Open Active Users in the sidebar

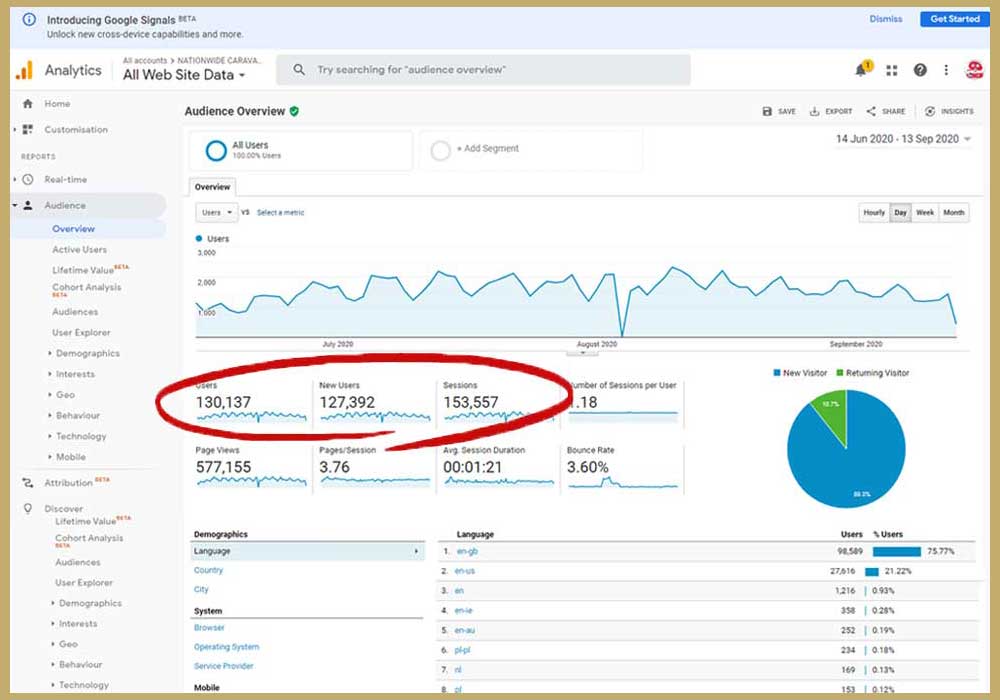79,250
